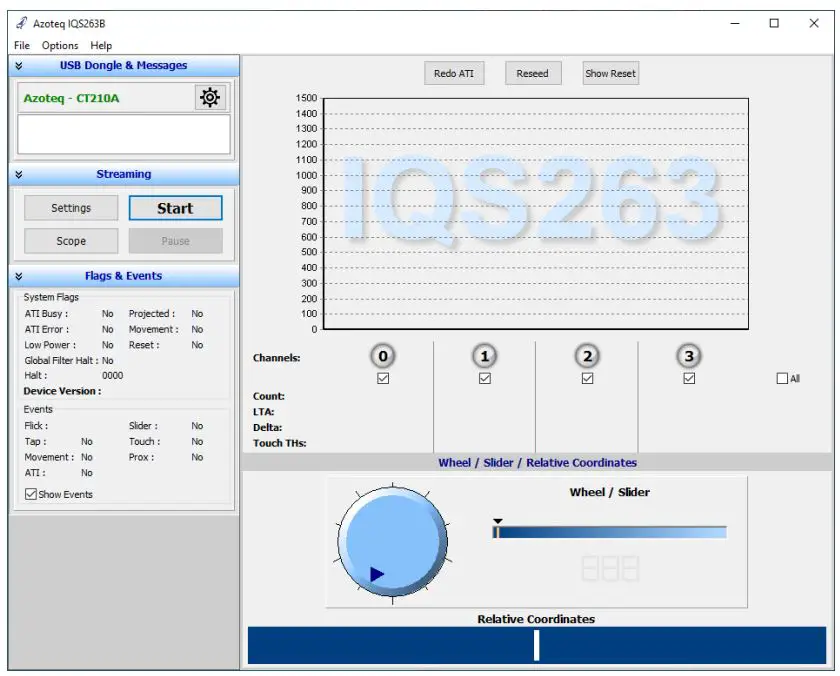The image size is (840, 676).
Task: Uncheck channel 1 checkbox
Action: tap(484, 378)
